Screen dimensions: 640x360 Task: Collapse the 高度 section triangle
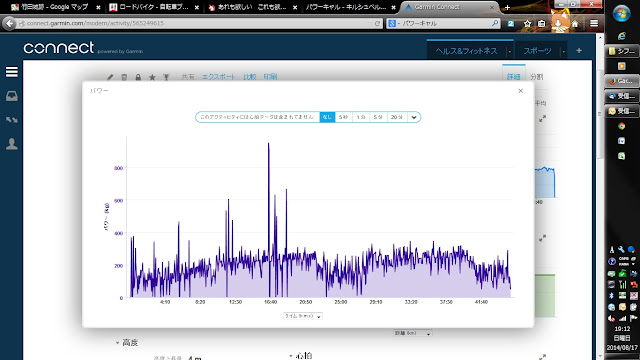tap(118, 343)
